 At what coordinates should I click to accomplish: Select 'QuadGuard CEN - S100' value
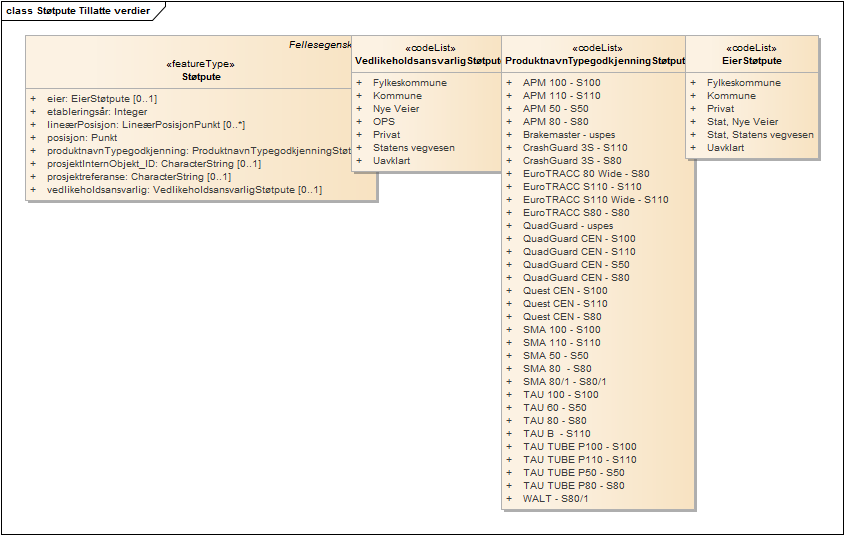tap(579, 238)
